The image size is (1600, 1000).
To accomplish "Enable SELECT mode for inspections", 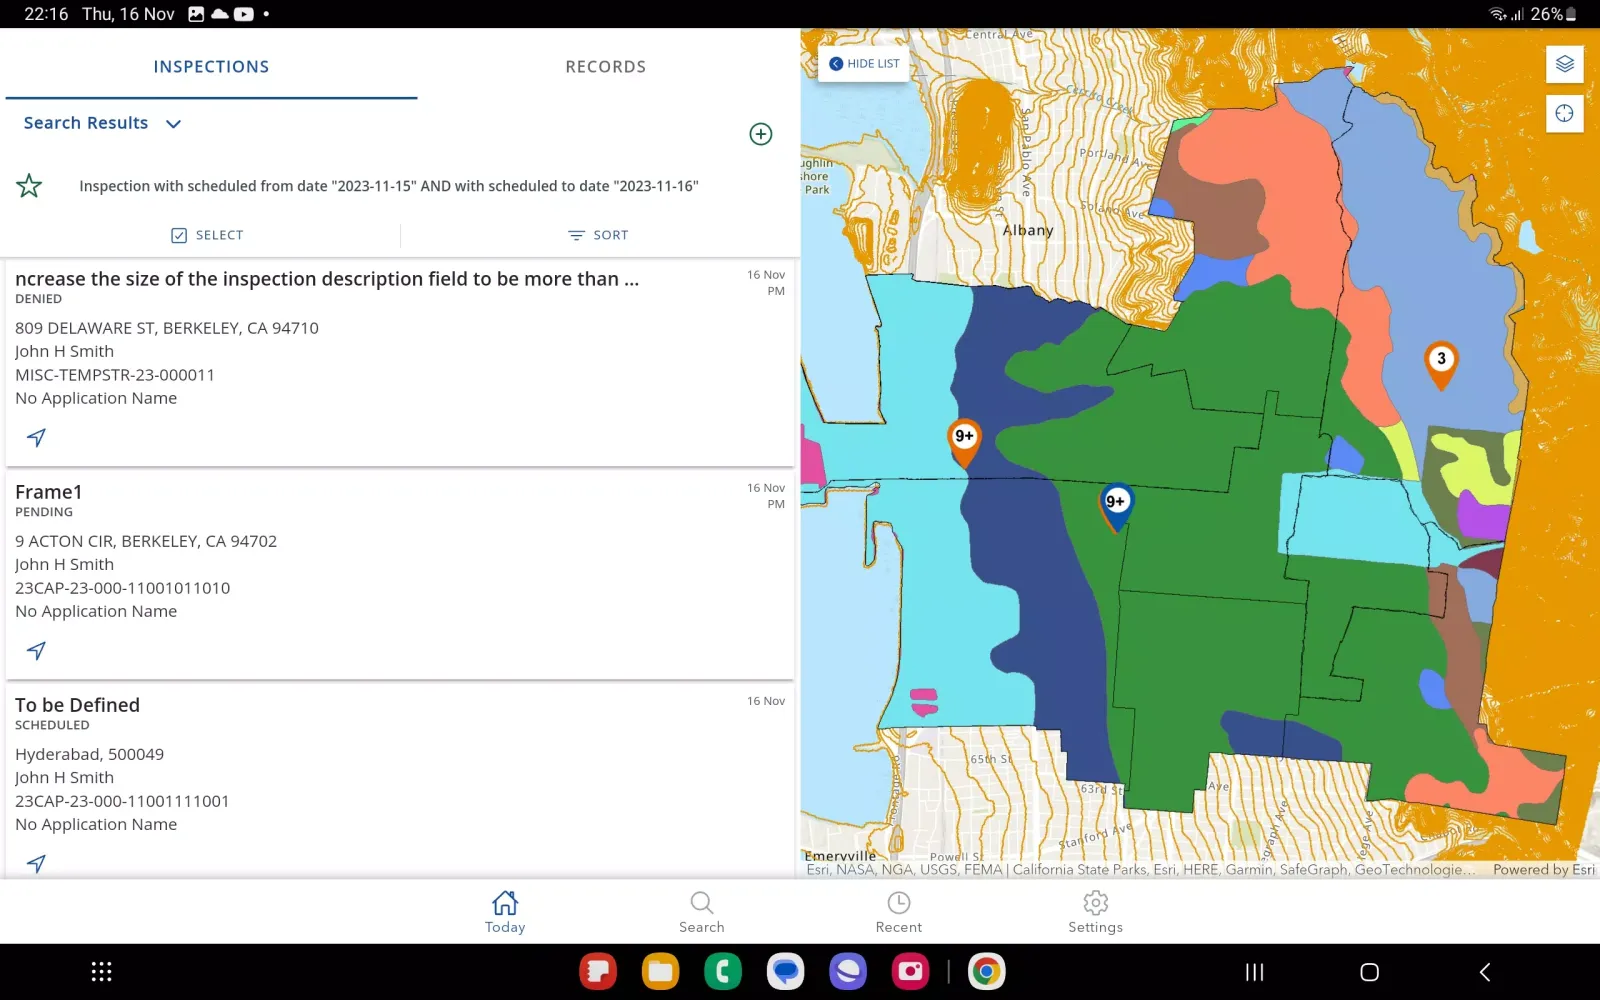I will pos(207,235).
